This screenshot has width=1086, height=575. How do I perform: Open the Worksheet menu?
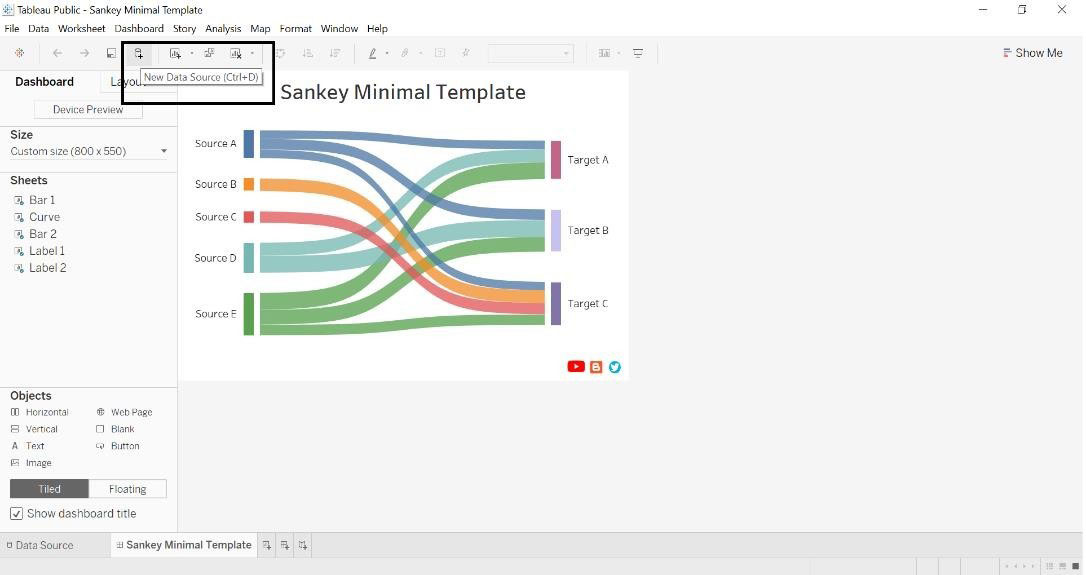pyautogui.click(x=81, y=28)
